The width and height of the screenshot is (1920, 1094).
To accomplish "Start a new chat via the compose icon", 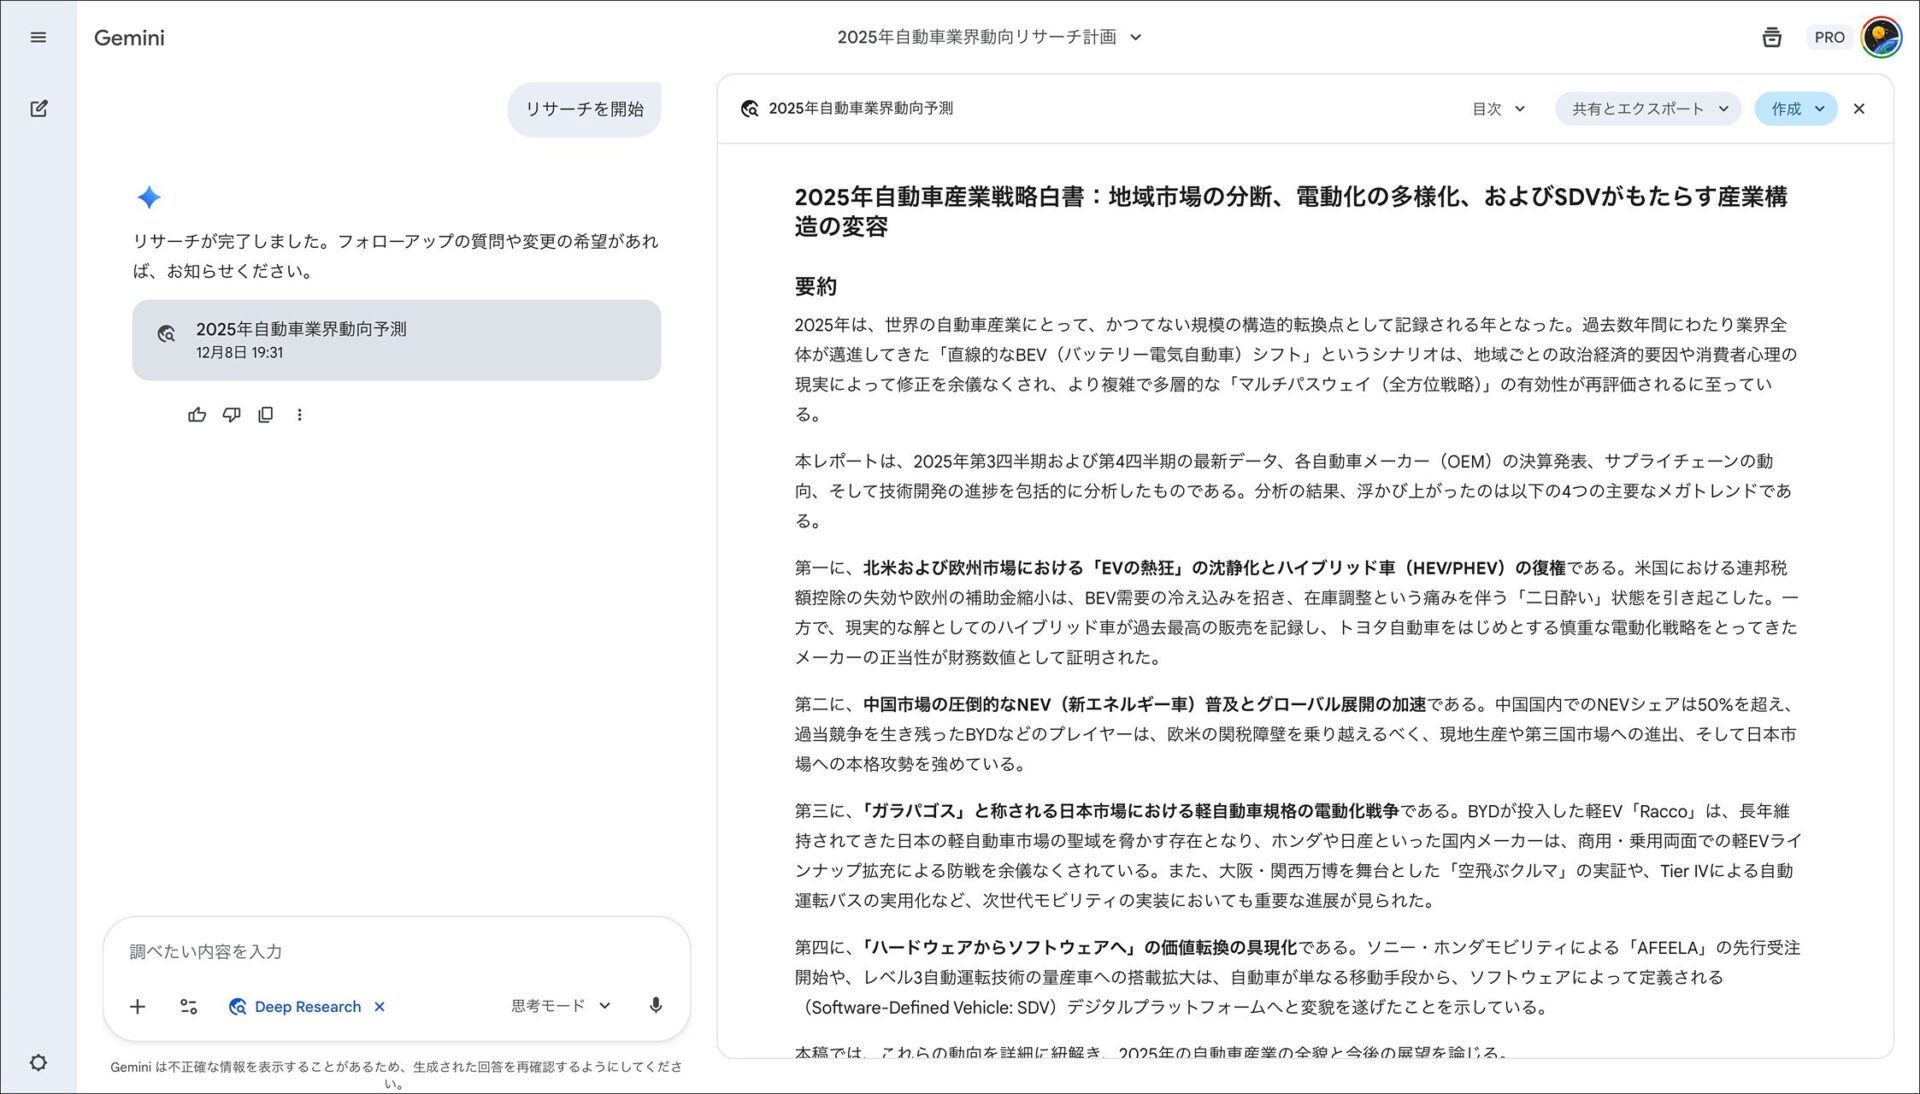I will pyautogui.click(x=39, y=108).
